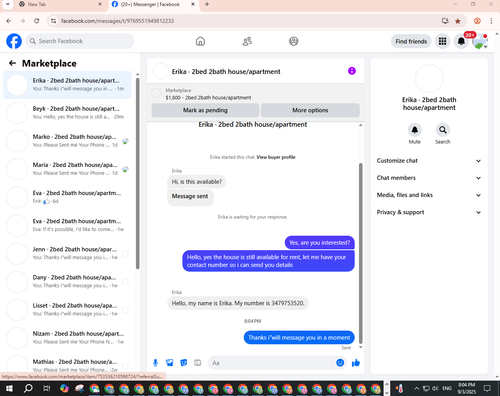This screenshot has height=396, width=500.
Task: Expand Privacy & support section
Action: click(x=429, y=212)
